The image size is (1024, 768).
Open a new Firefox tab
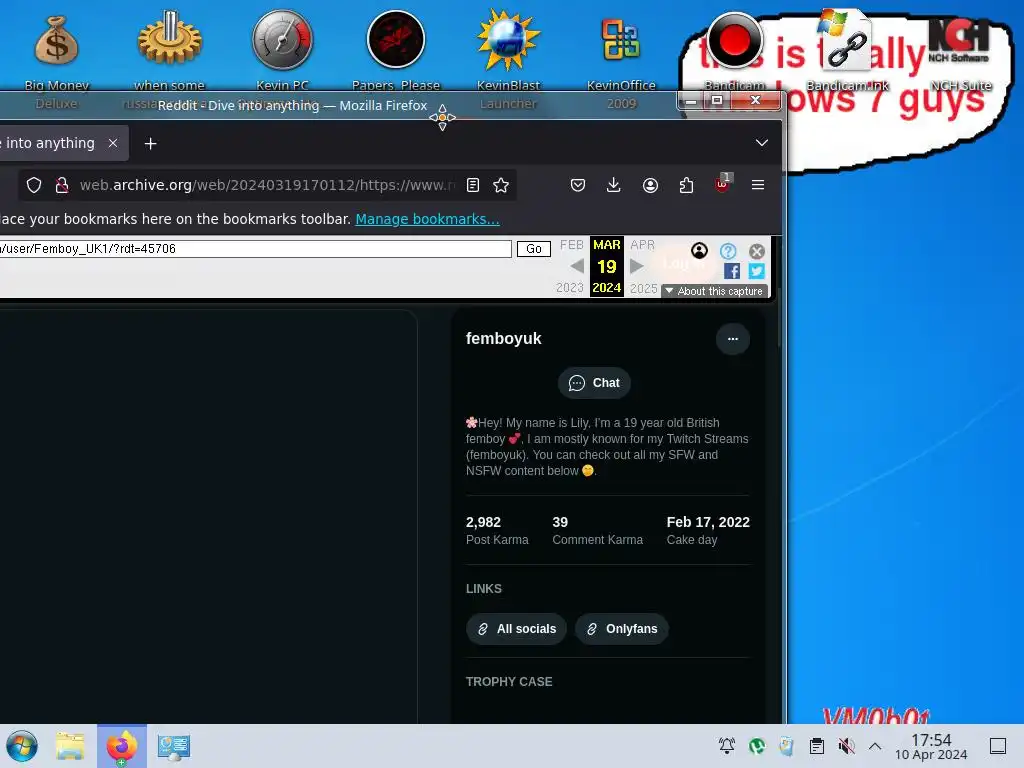(150, 143)
